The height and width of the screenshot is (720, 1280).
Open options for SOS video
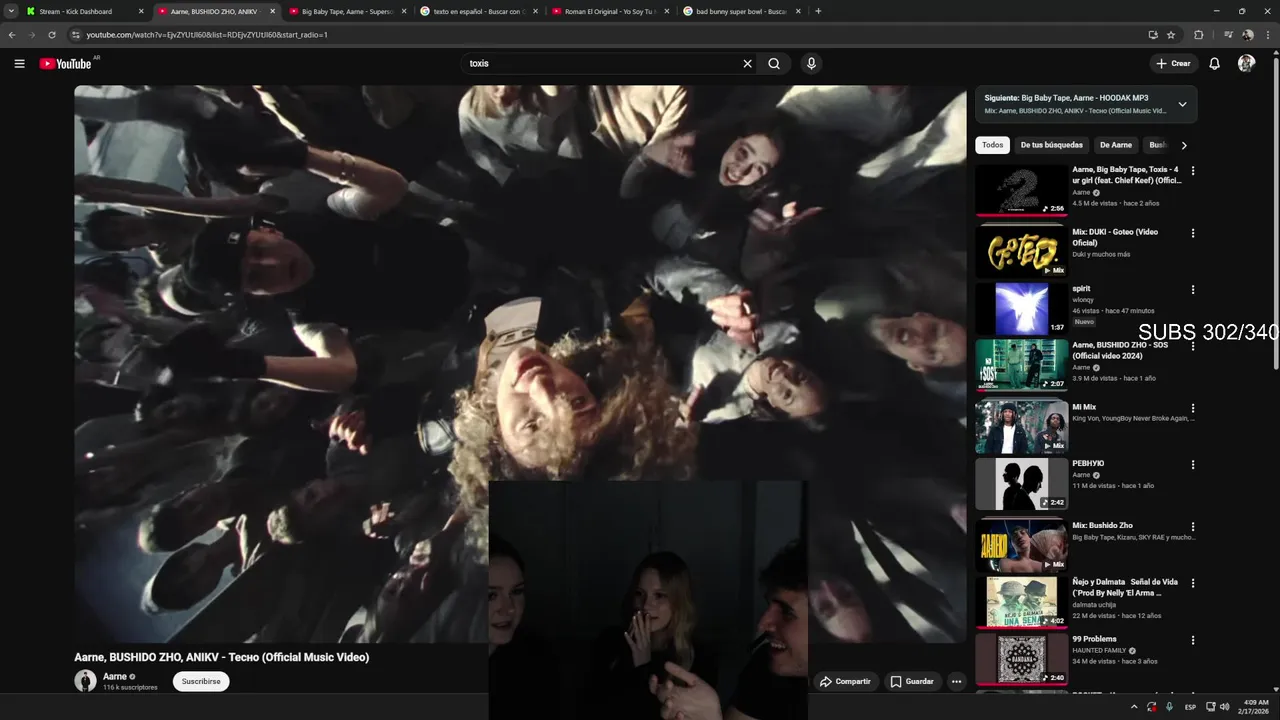pos(1192,346)
